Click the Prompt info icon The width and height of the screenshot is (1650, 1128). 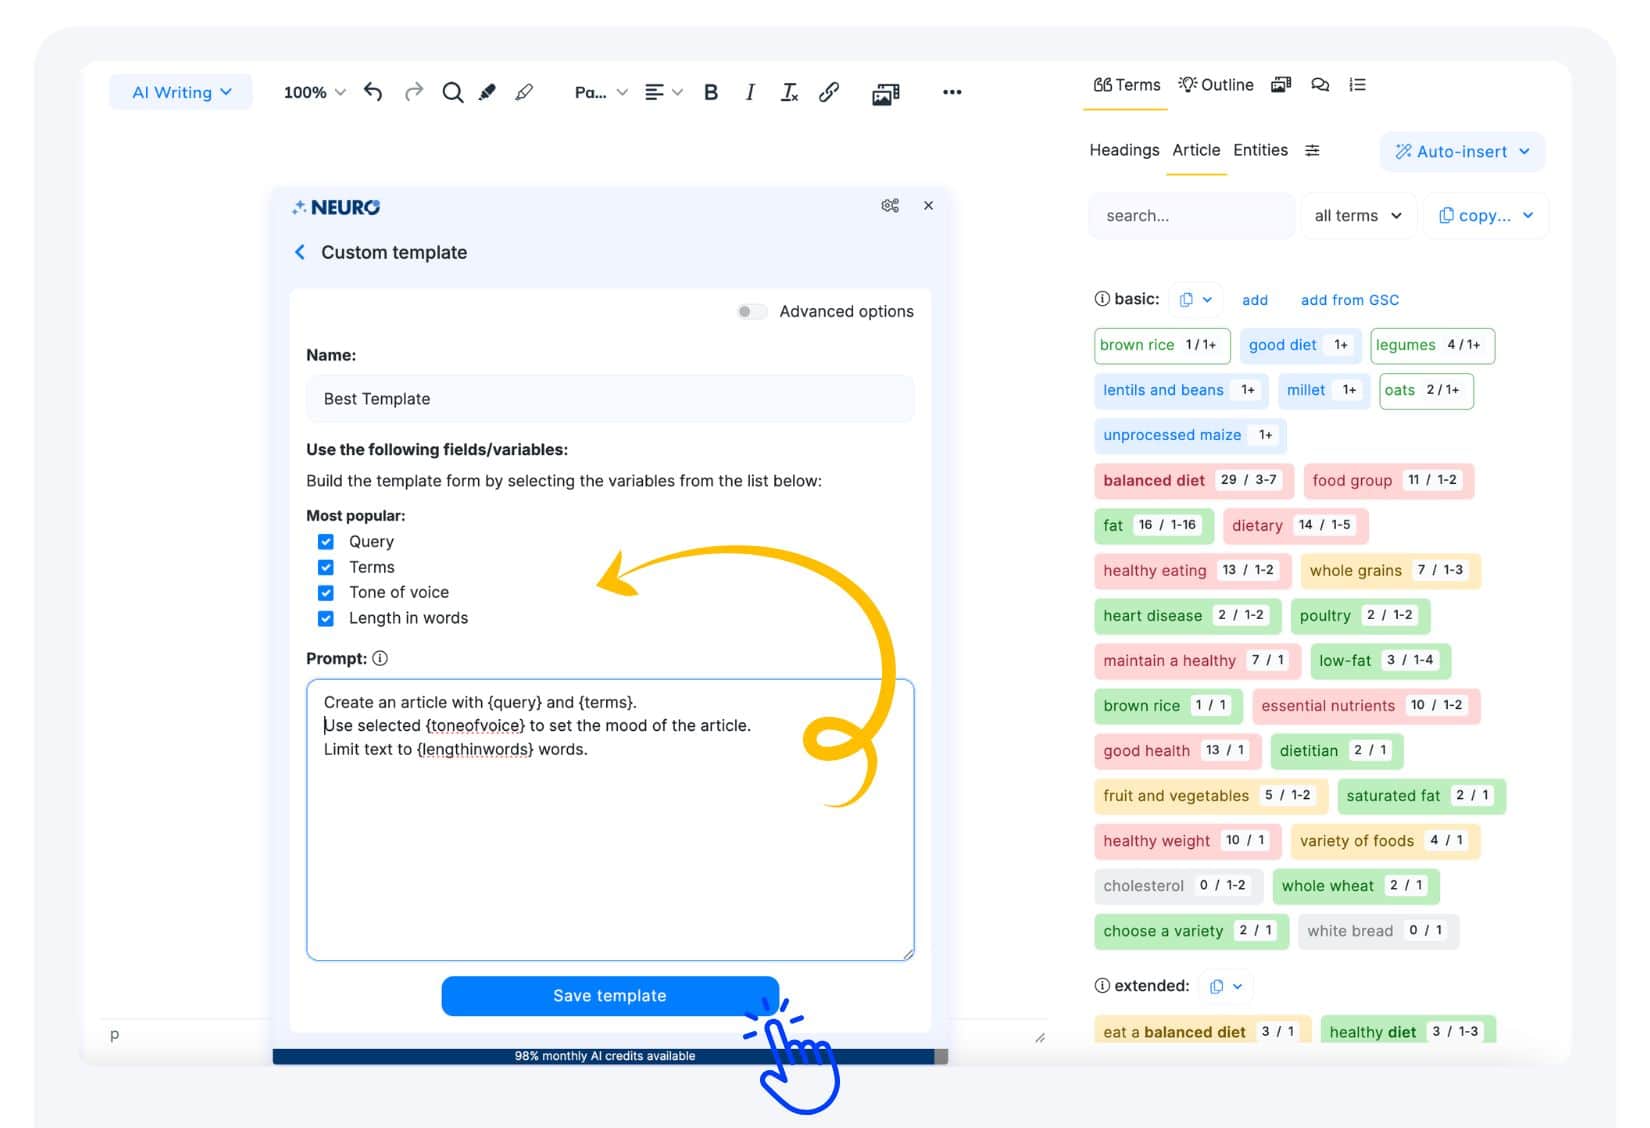[x=380, y=658]
